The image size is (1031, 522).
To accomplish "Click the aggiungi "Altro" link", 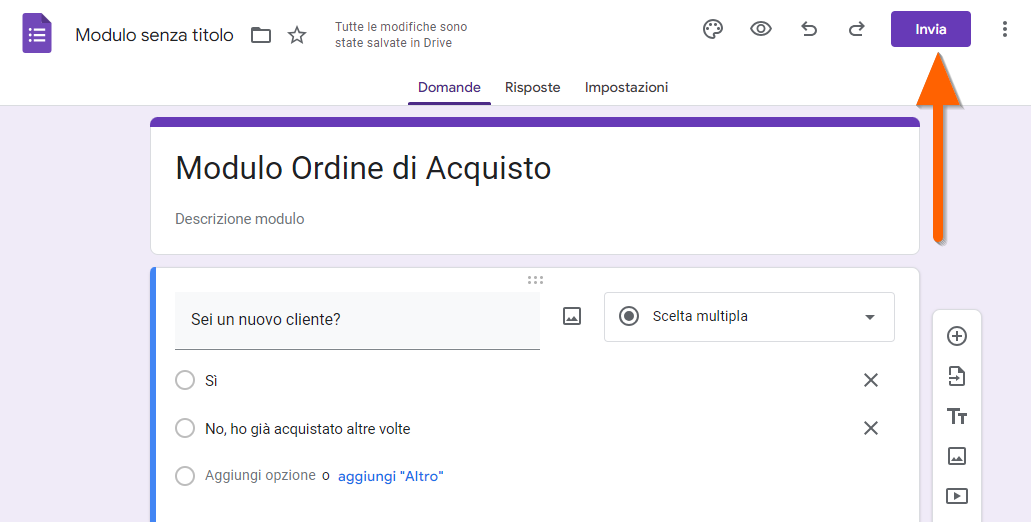I will 390,476.
